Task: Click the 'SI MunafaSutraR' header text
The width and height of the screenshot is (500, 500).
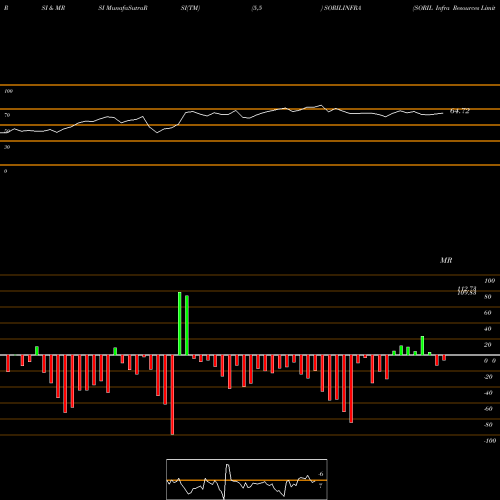Action: click(x=123, y=8)
